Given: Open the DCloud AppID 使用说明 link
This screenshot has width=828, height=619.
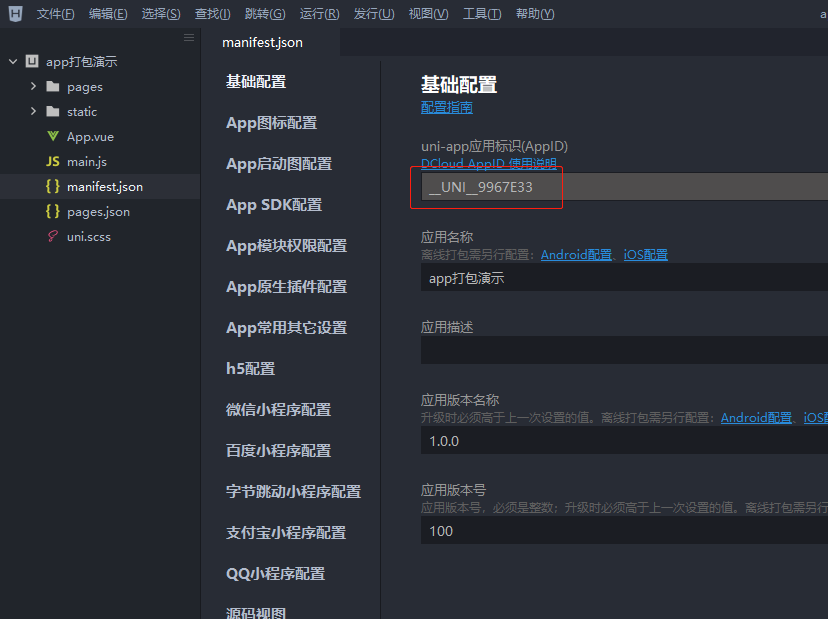Looking at the screenshot, I should pos(487,164).
